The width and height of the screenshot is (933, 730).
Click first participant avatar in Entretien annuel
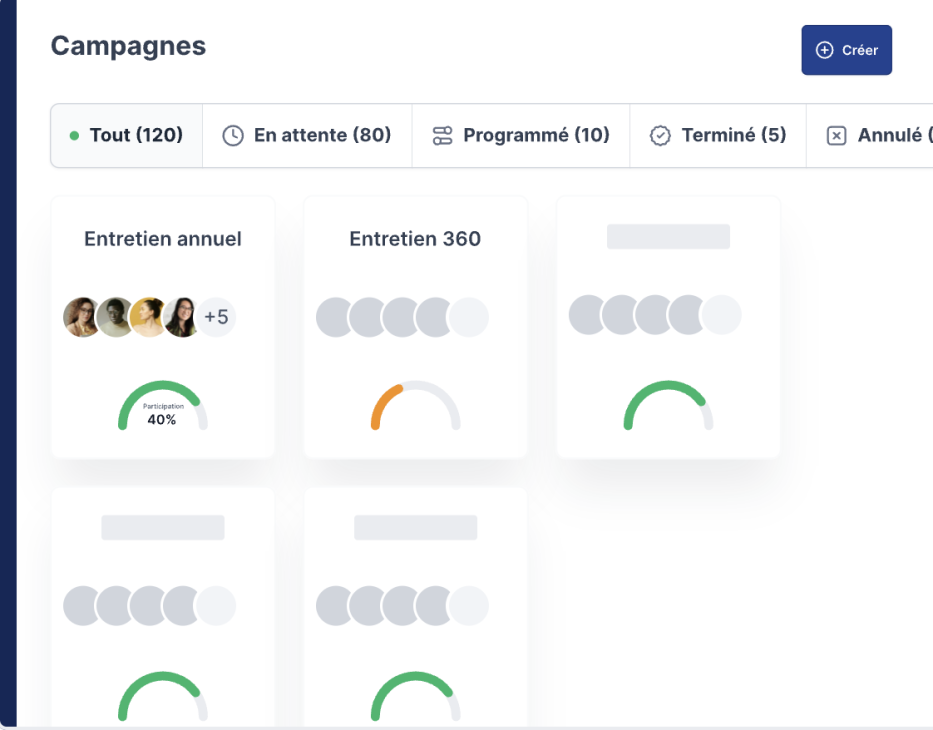[82, 318]
